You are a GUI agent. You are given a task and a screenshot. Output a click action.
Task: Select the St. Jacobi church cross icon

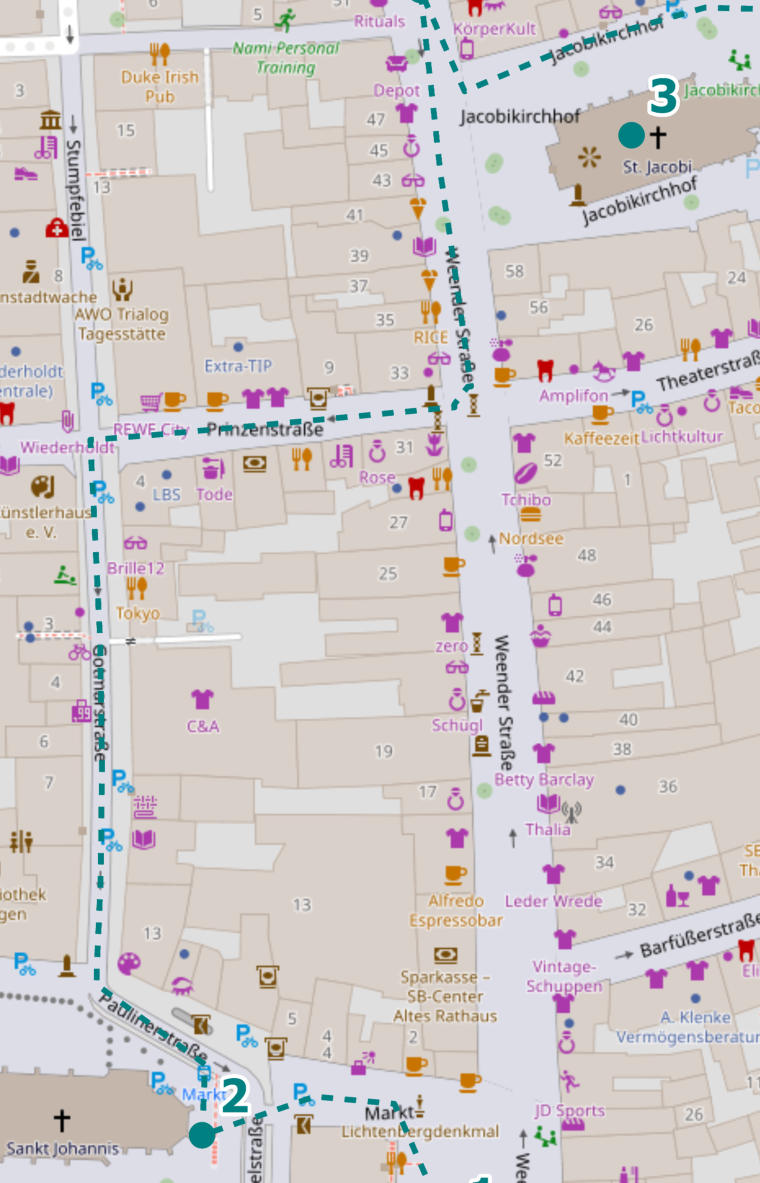[658, 137]
